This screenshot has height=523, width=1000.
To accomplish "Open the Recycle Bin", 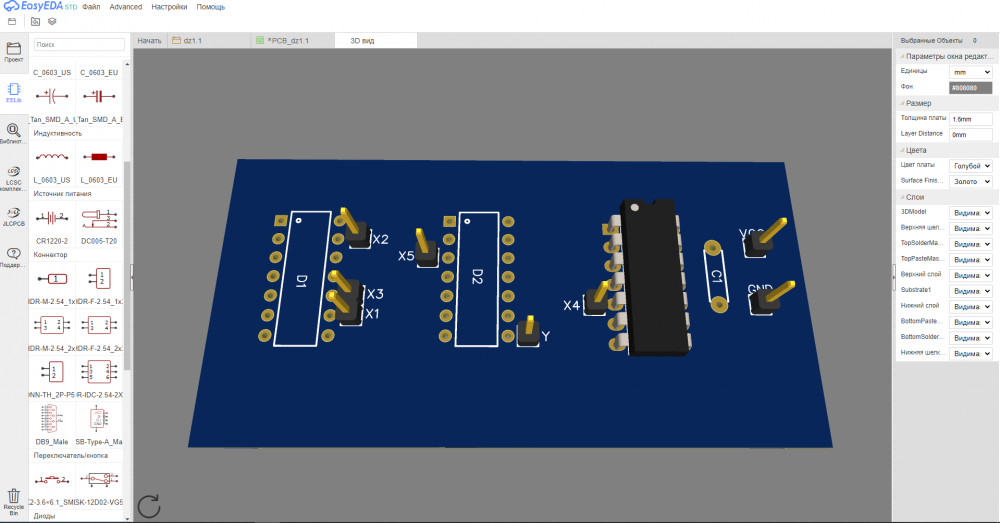I will pyautogui.click(x=14, y=500).
